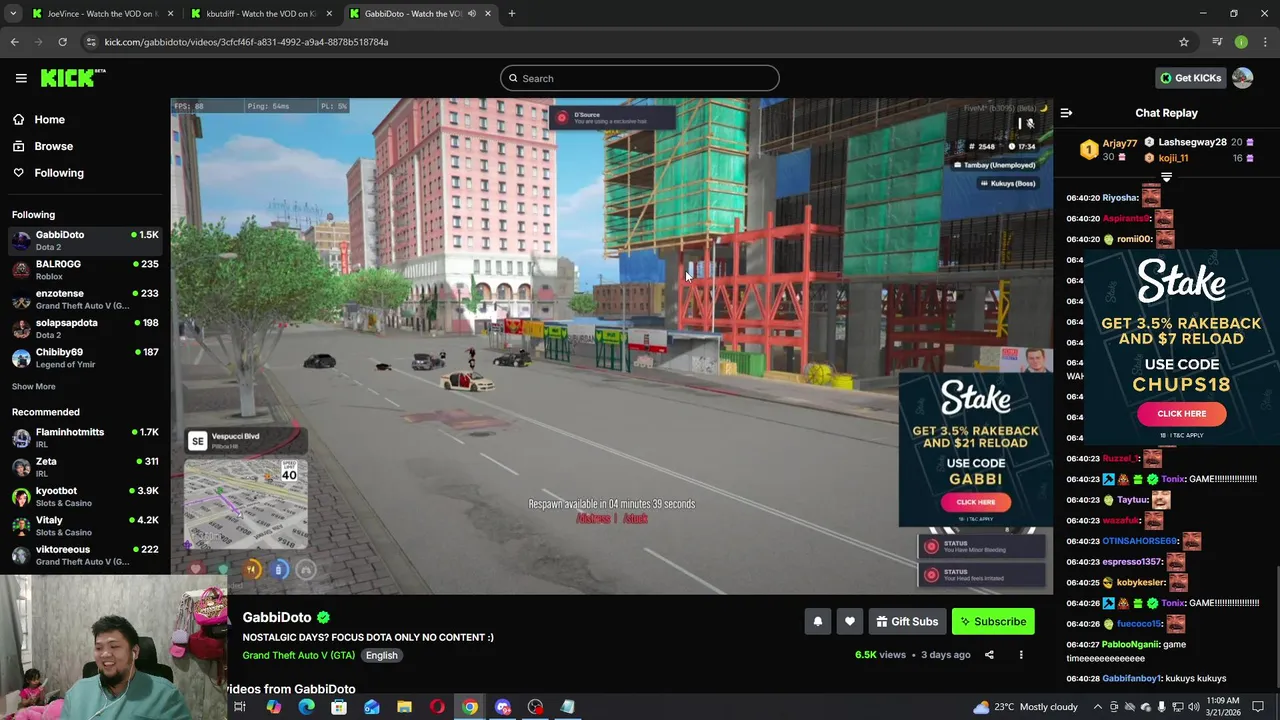Image resolution: width=1280 pixels, height=720 pixels.
Task: Open enzotense channel in sidebar
Action: pyautogui.click(x=85, y=299)
